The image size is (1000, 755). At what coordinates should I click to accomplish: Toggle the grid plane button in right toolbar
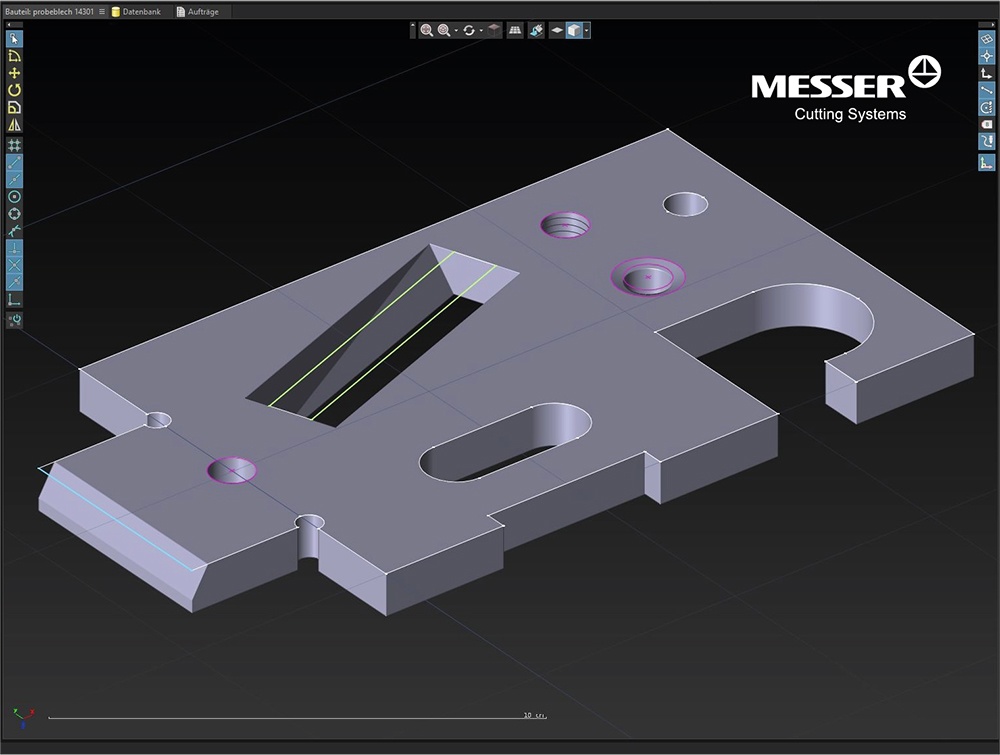[986, 39]
